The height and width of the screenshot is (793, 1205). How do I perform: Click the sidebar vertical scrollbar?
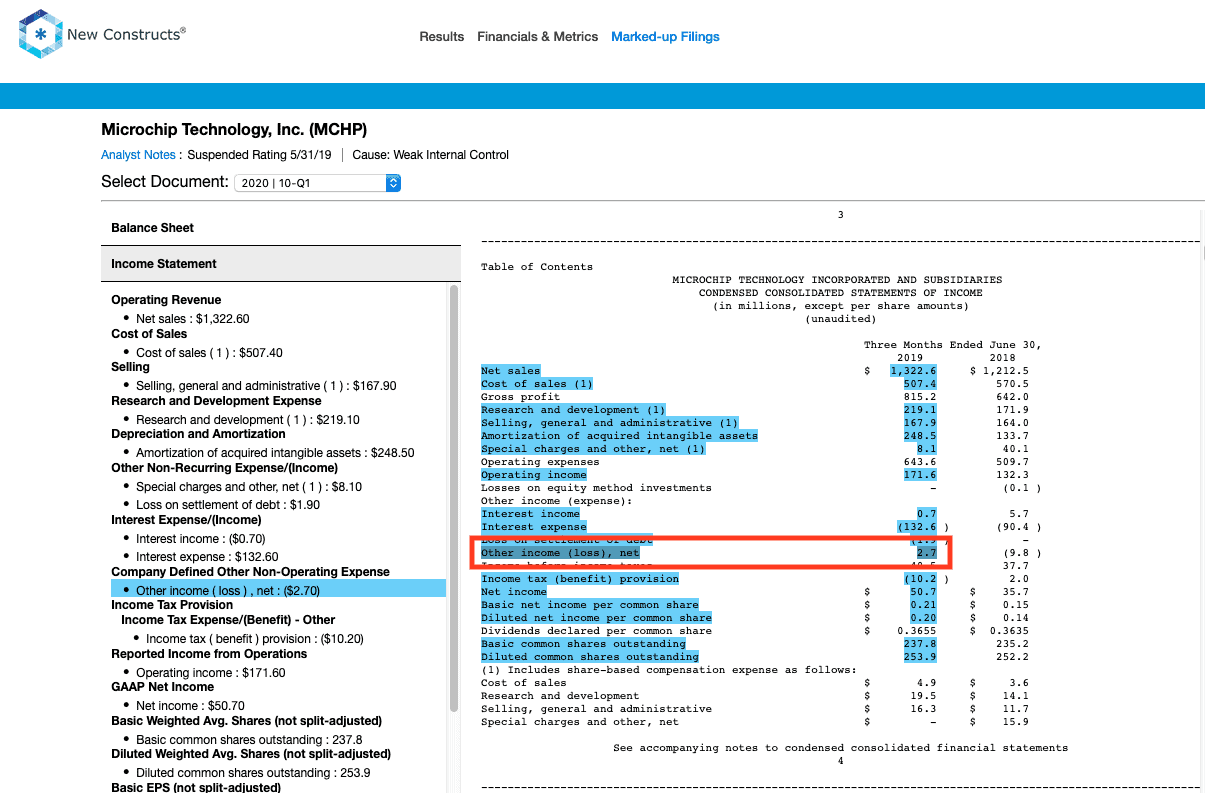tap(454, 500)
